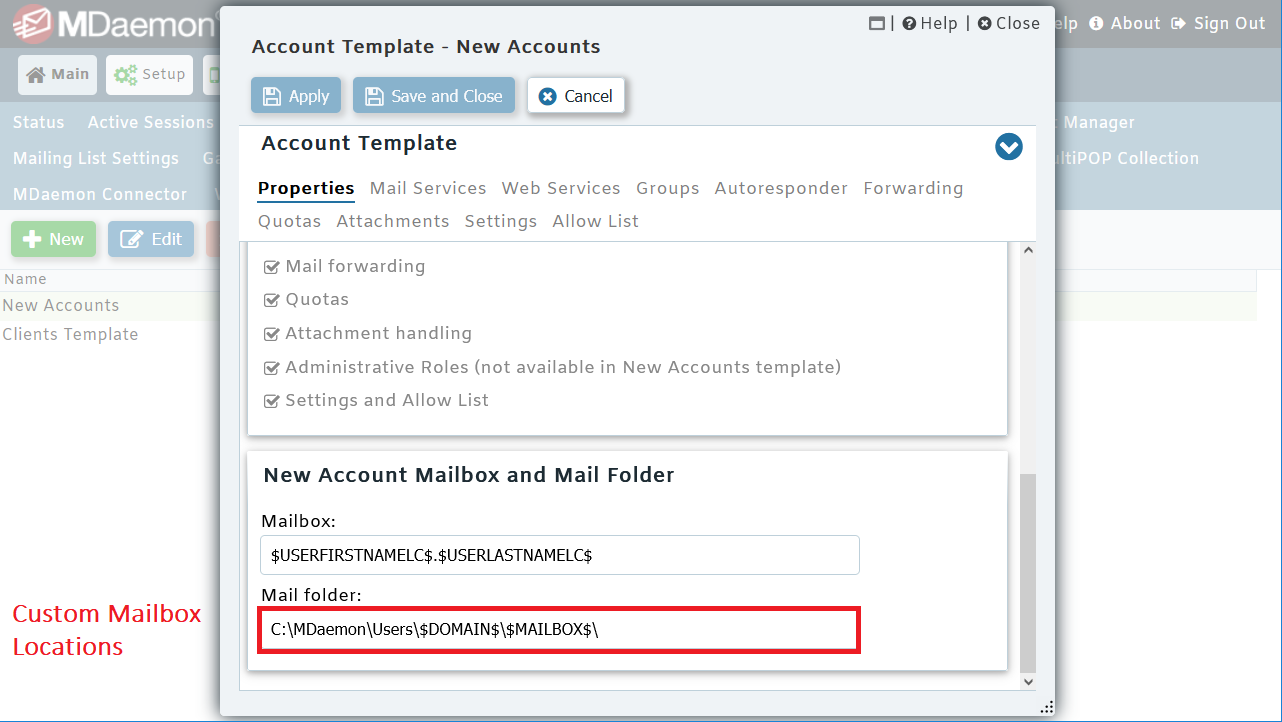This screenshot has width=1282, height=722.
Task: Click inside the Mailbox input field
Action: coord(559,555)
